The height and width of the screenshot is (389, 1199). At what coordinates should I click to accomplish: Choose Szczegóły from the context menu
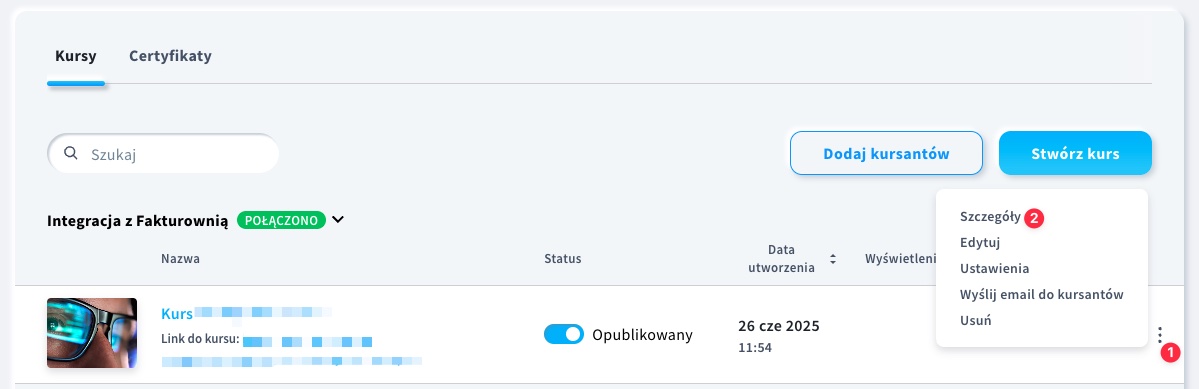tap(989, 217)
